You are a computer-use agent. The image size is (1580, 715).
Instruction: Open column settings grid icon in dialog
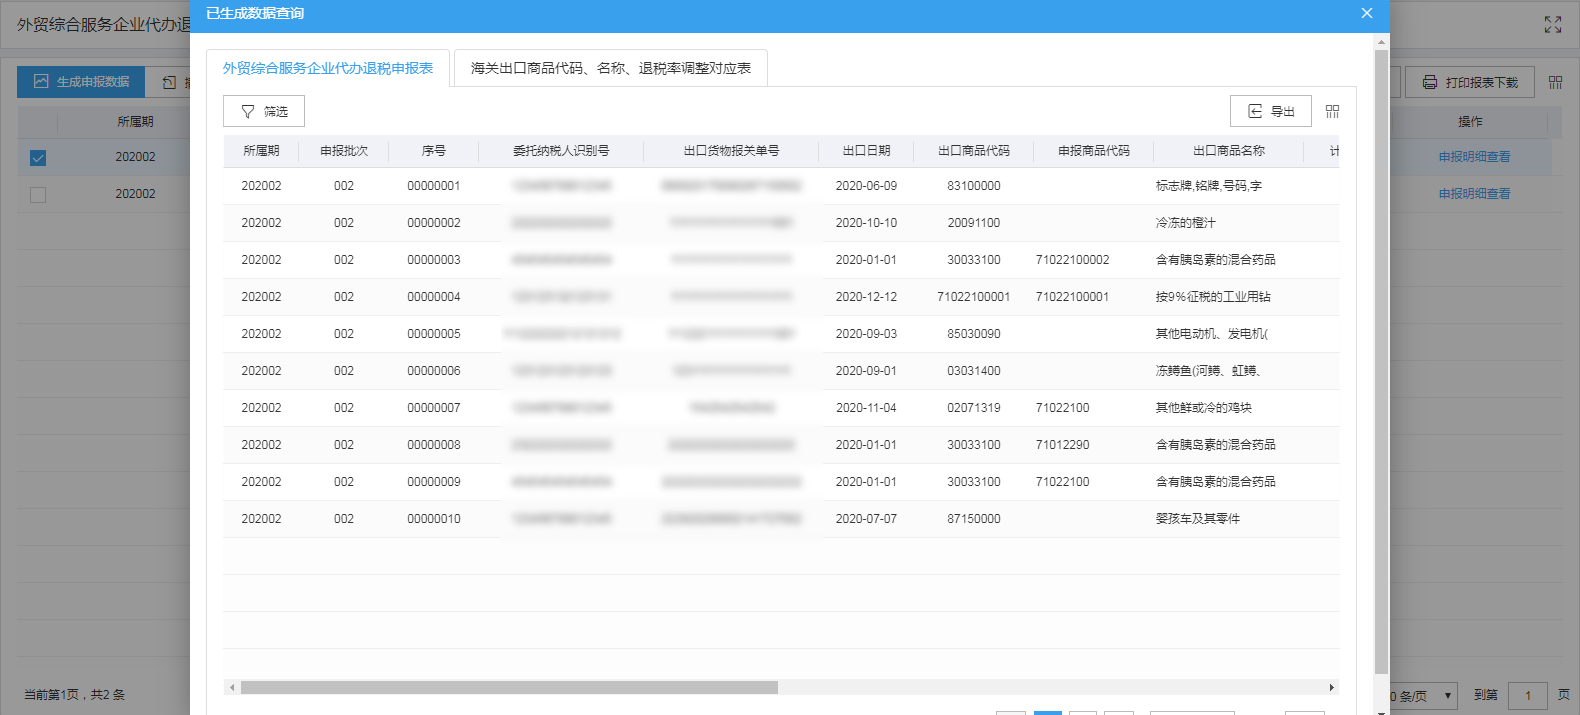tap(1332, 111)
